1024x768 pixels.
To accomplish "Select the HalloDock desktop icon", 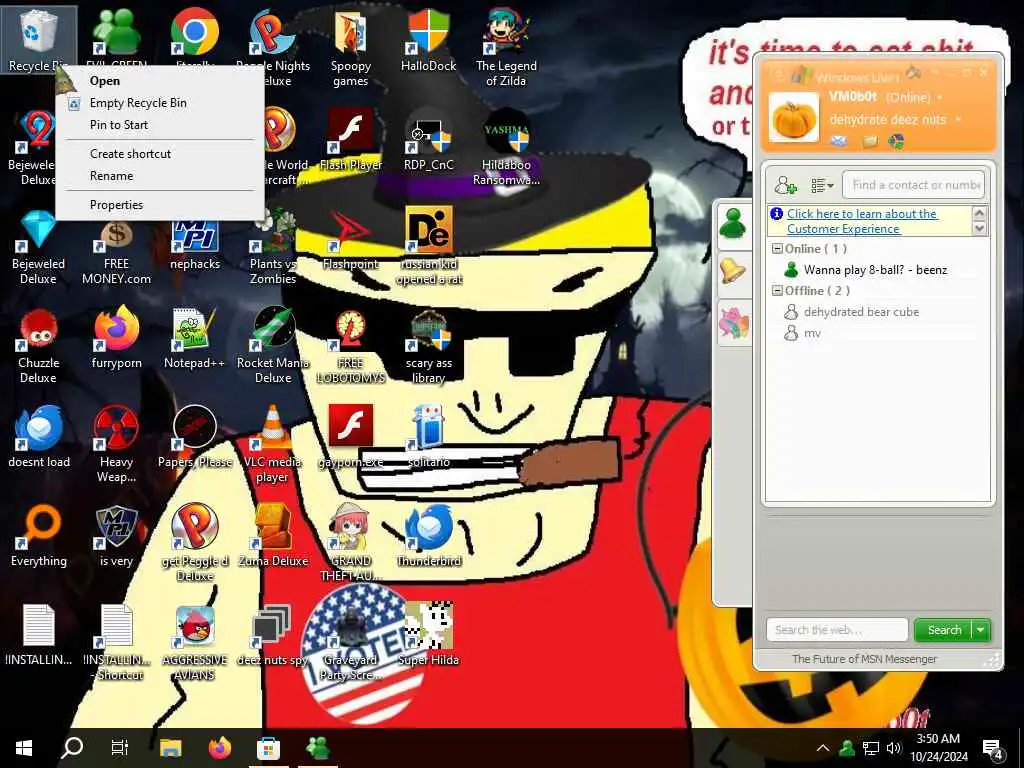I will pyautogui.click(x=428, y=40).
